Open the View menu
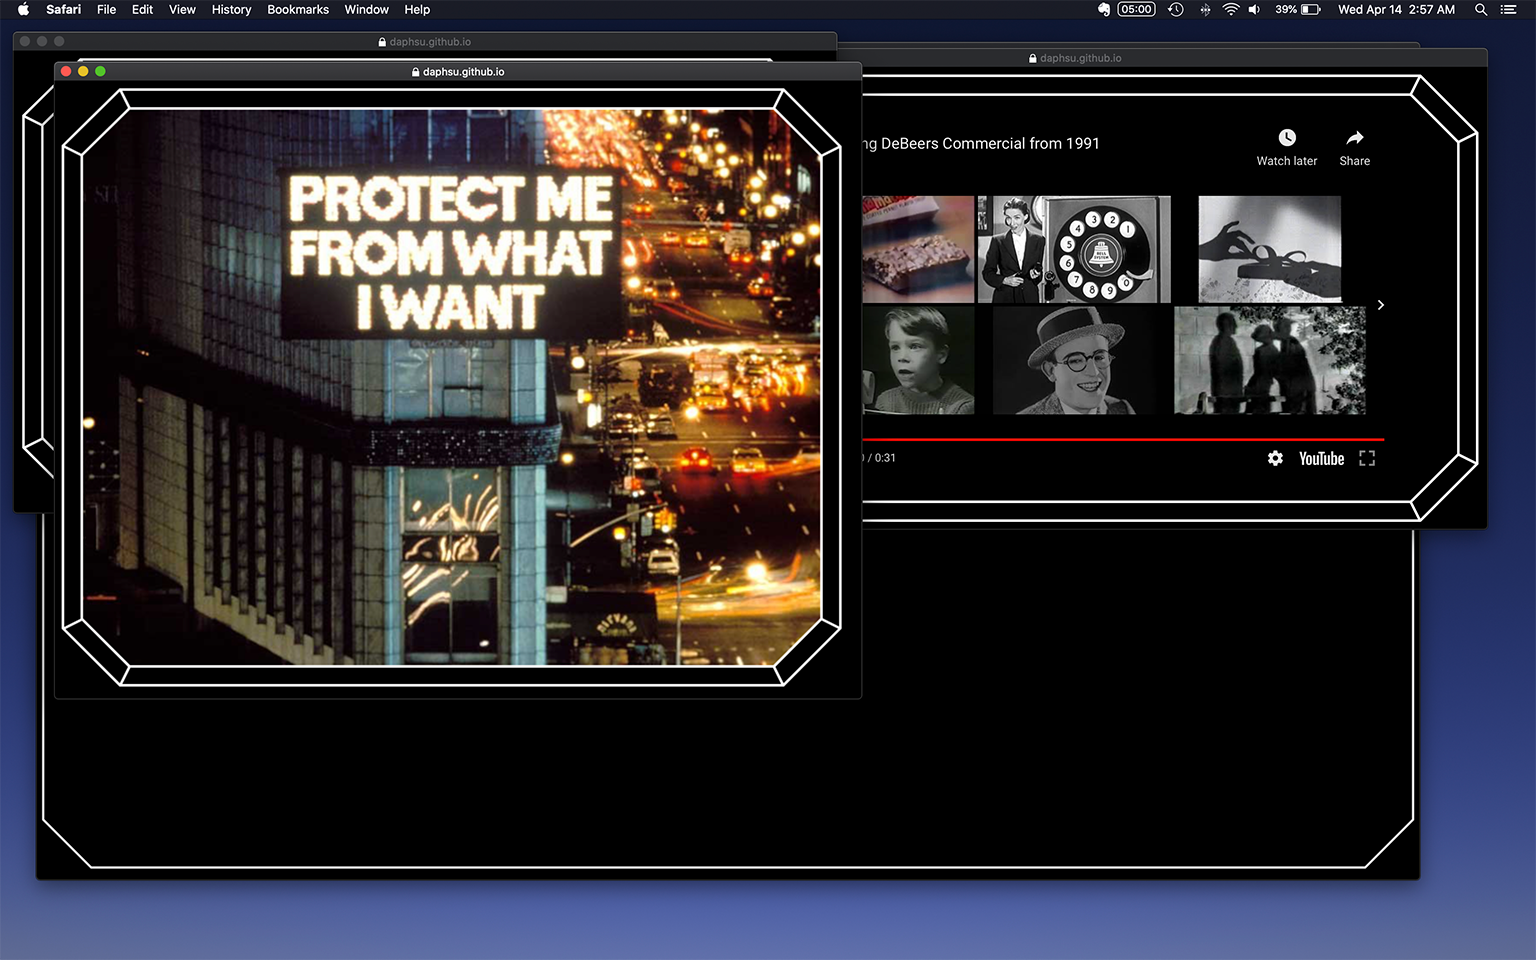Image resolution: width=1536 pixels, height=960 pixels. 182,9
